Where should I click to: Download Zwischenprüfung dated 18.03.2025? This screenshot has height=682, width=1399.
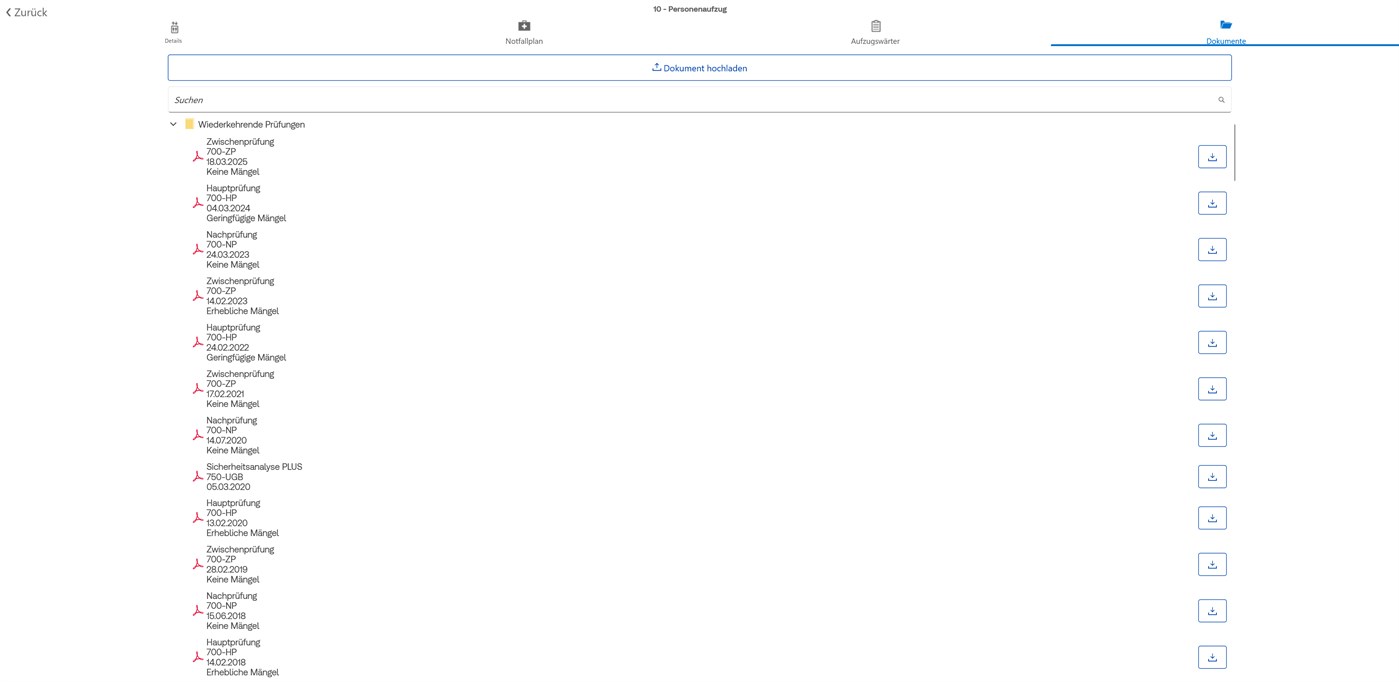(x=1212, y=157)
